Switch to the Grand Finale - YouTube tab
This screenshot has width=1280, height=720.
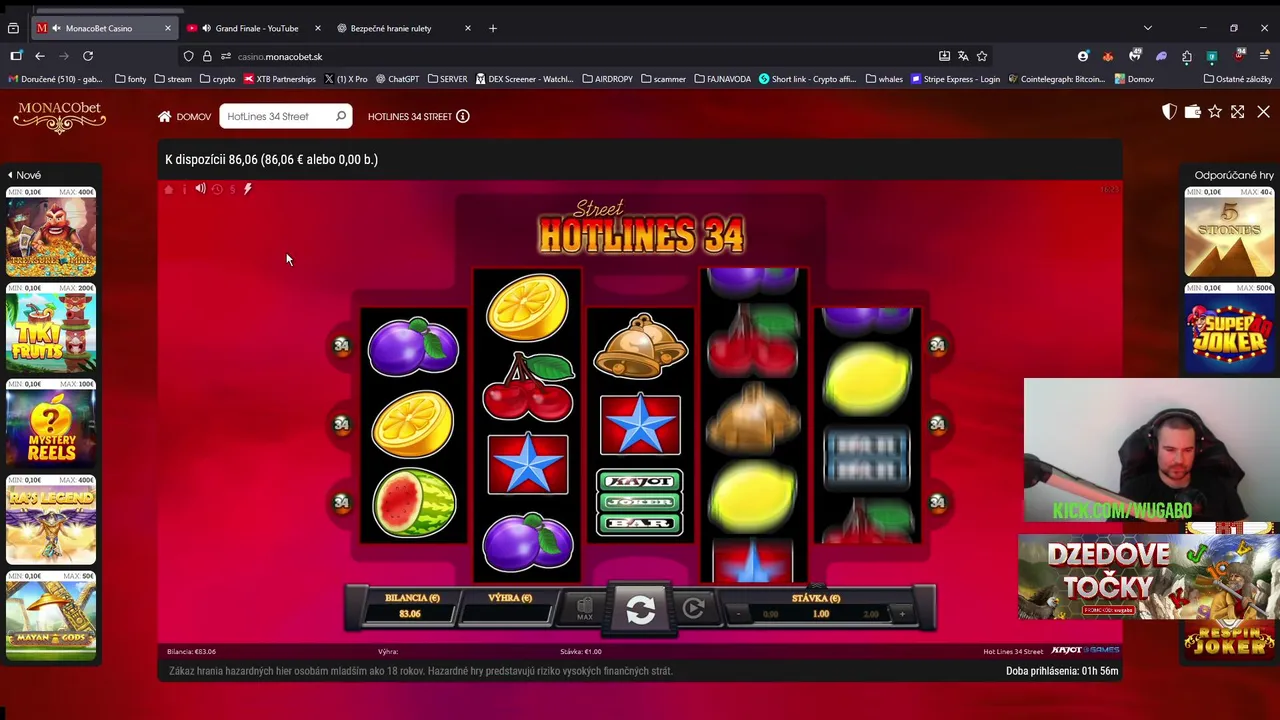point(256,28)
